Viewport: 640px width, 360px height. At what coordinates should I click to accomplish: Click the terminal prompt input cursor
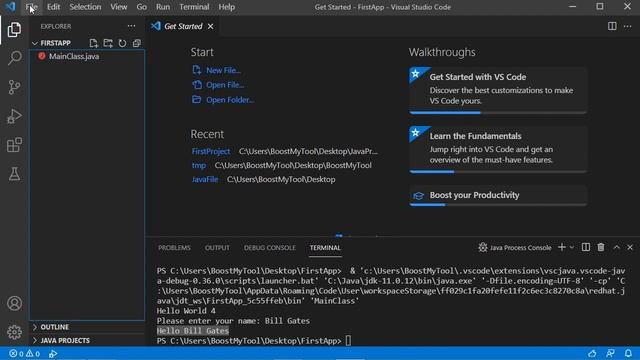[348, 340]
